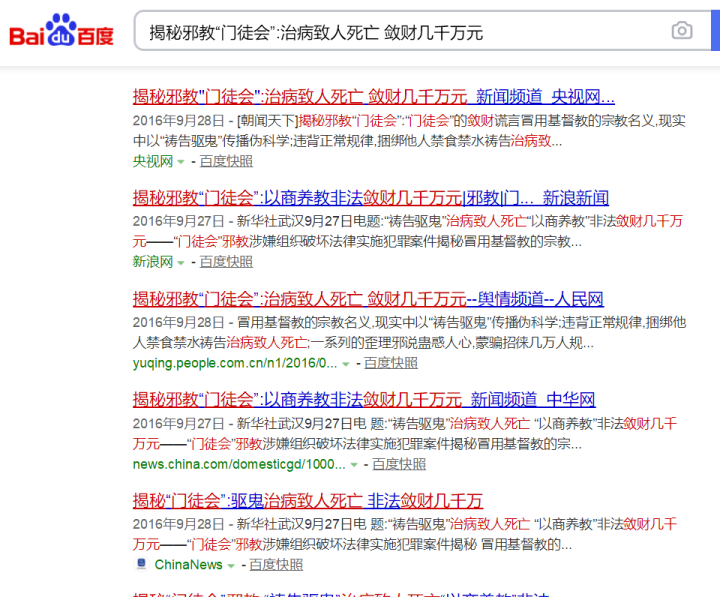Image resolution: width=720 pixels, height=597 pixels.
Task: Open the 舆情频道 人民网 result title
Action: click(x=368, y=299)
